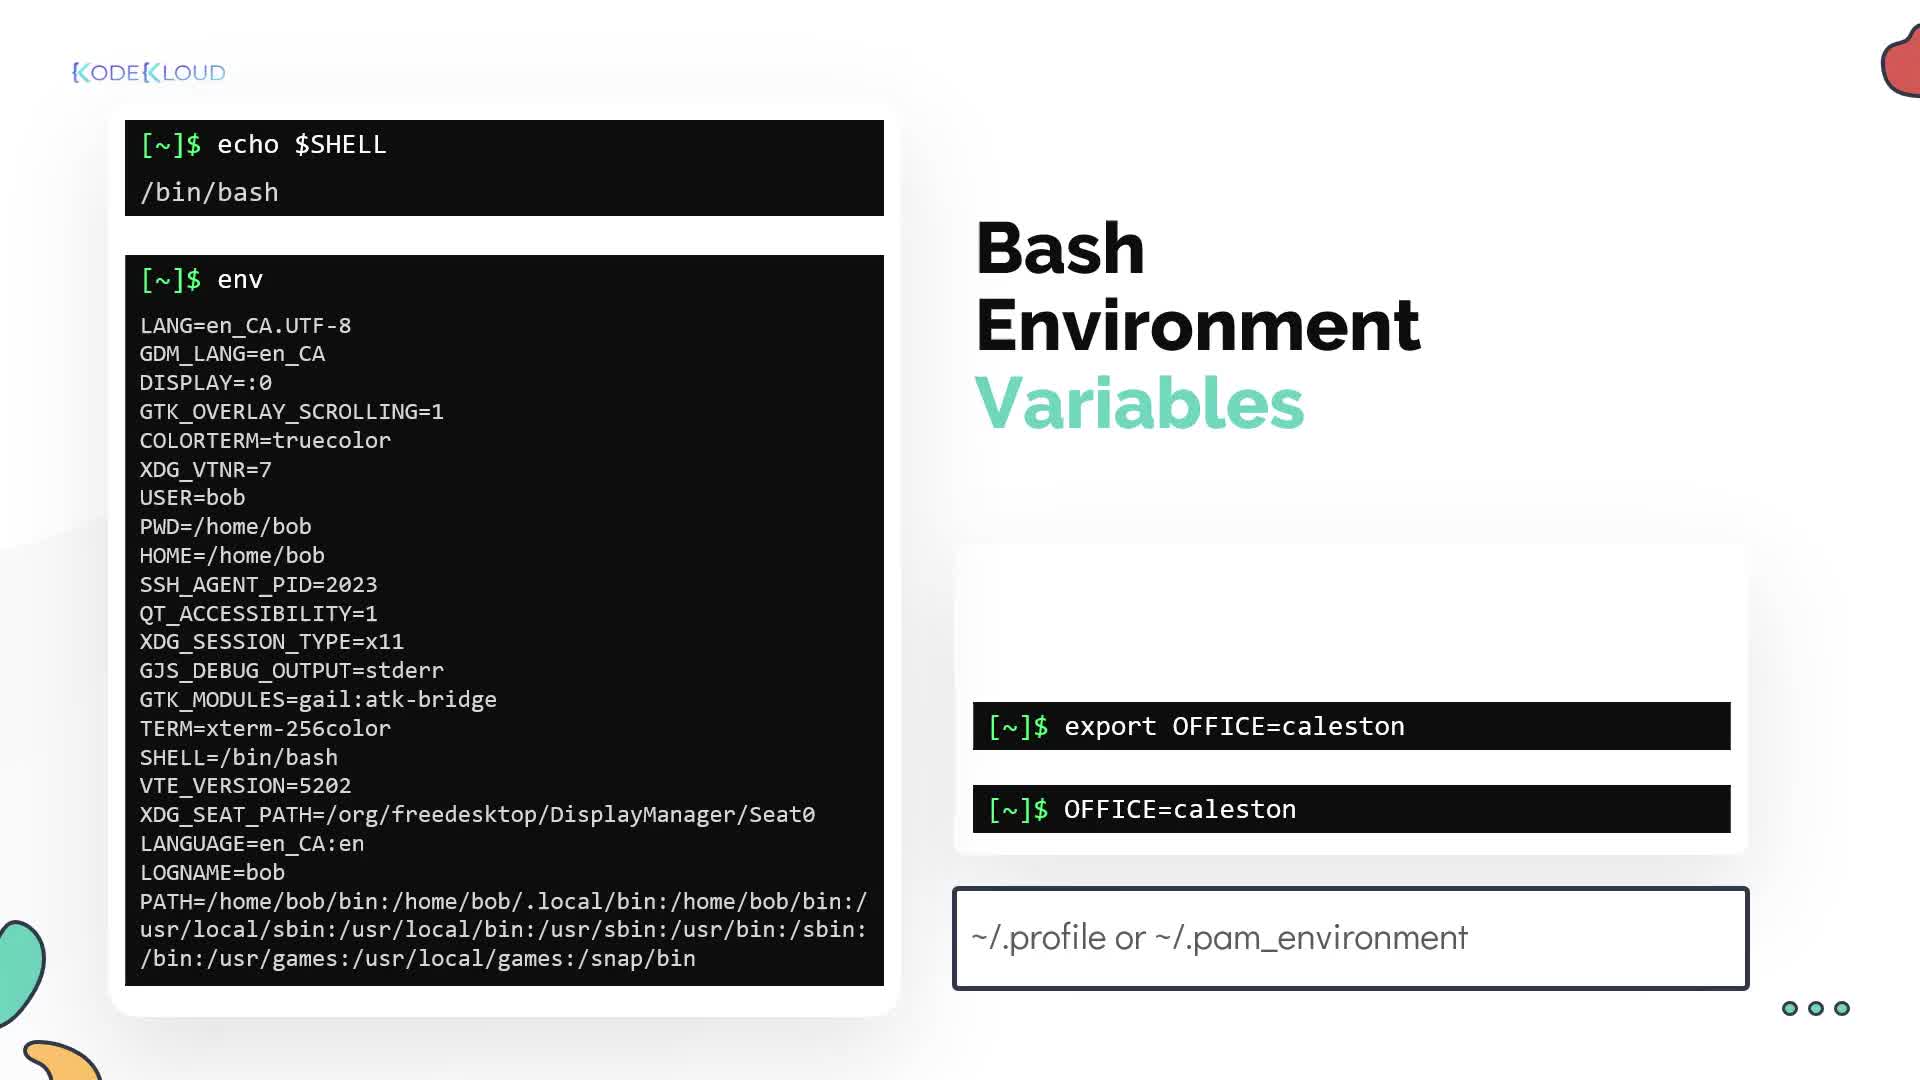Screen dimensions: 1920x1080
Task: Click the green 'Variables' heading word
Action: click(1139, 403)
